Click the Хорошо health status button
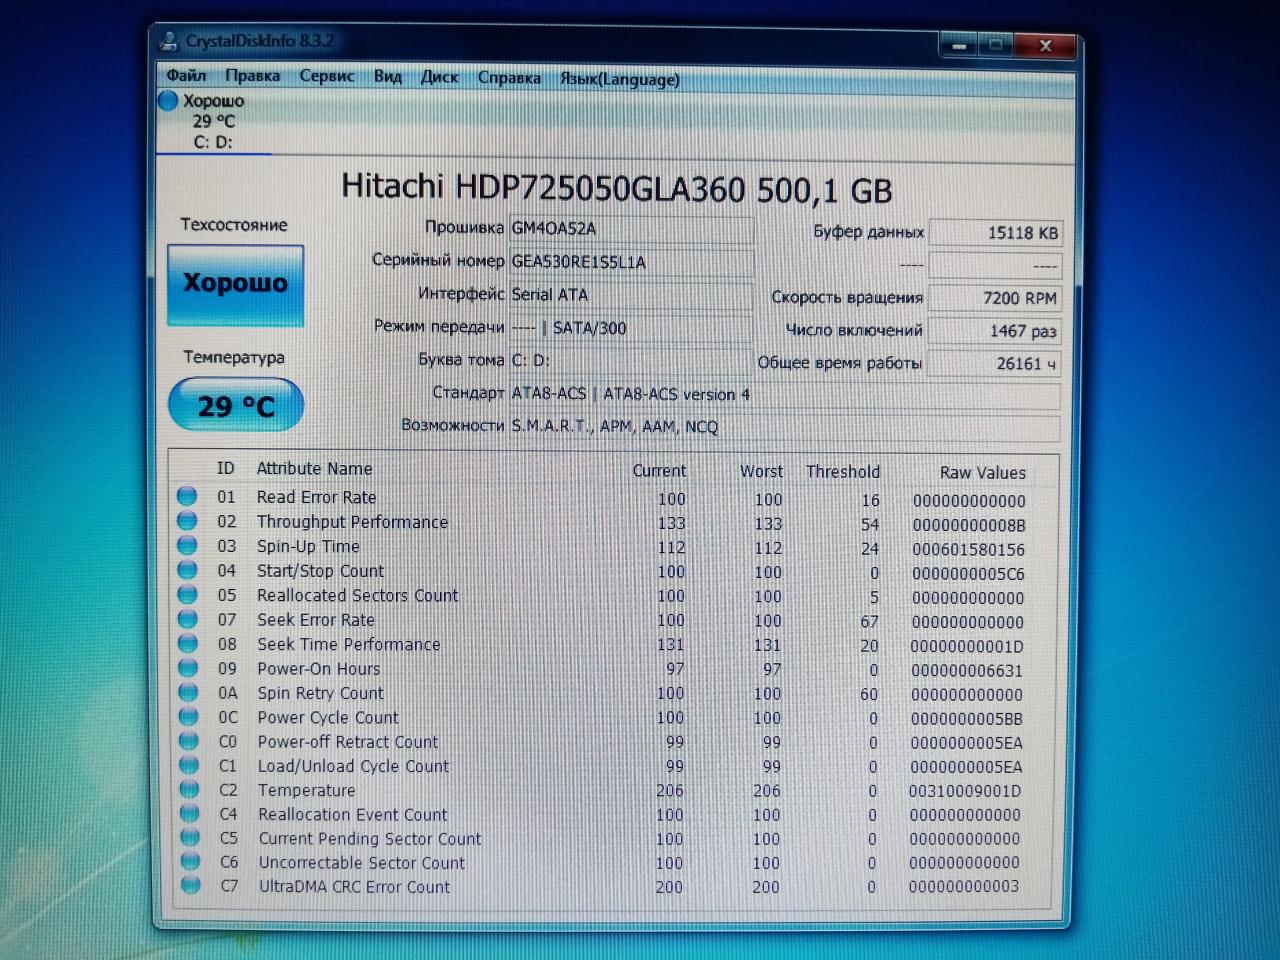 235,284
